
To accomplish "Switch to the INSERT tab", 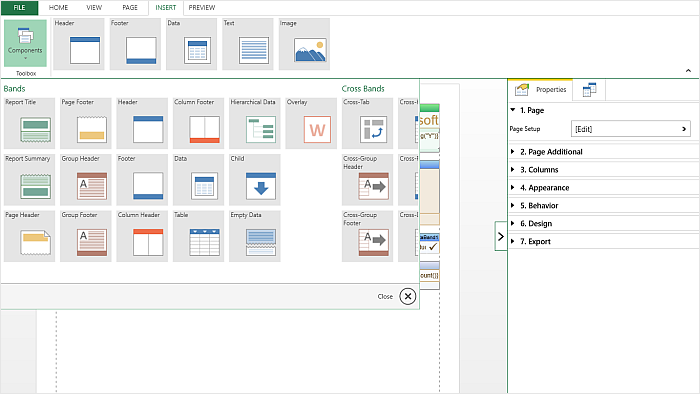I will (x=166, y=8).
